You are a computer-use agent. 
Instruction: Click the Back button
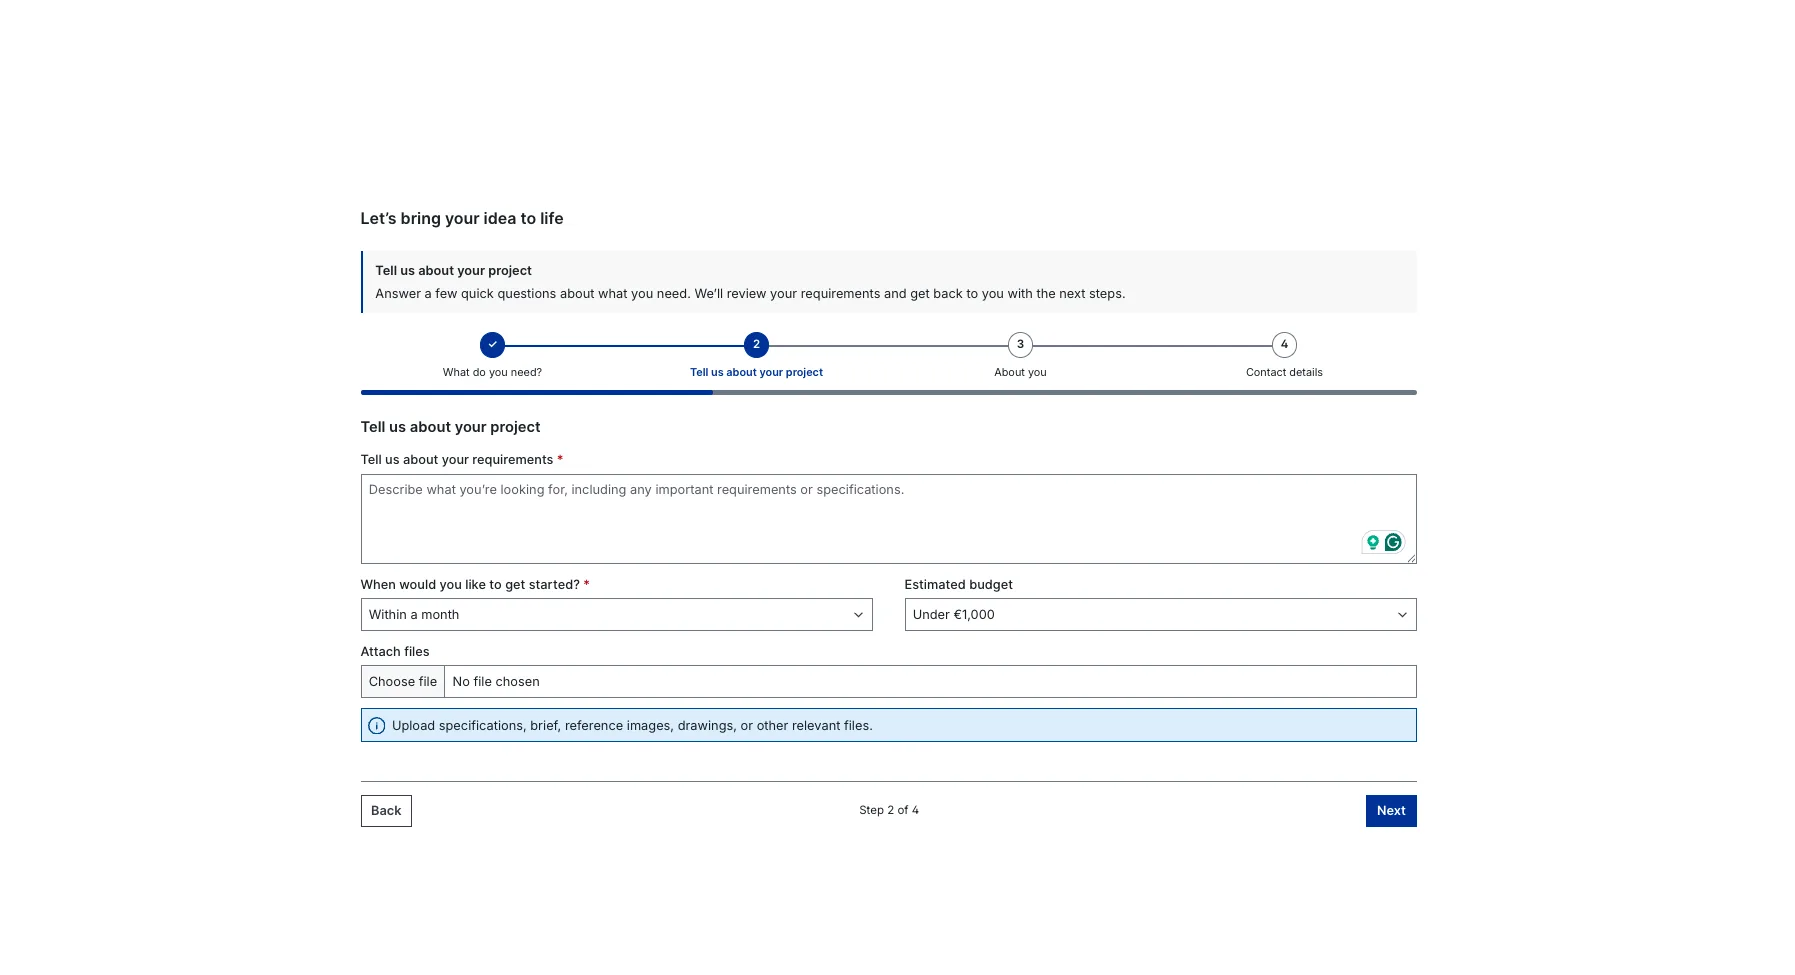point(386,811)
